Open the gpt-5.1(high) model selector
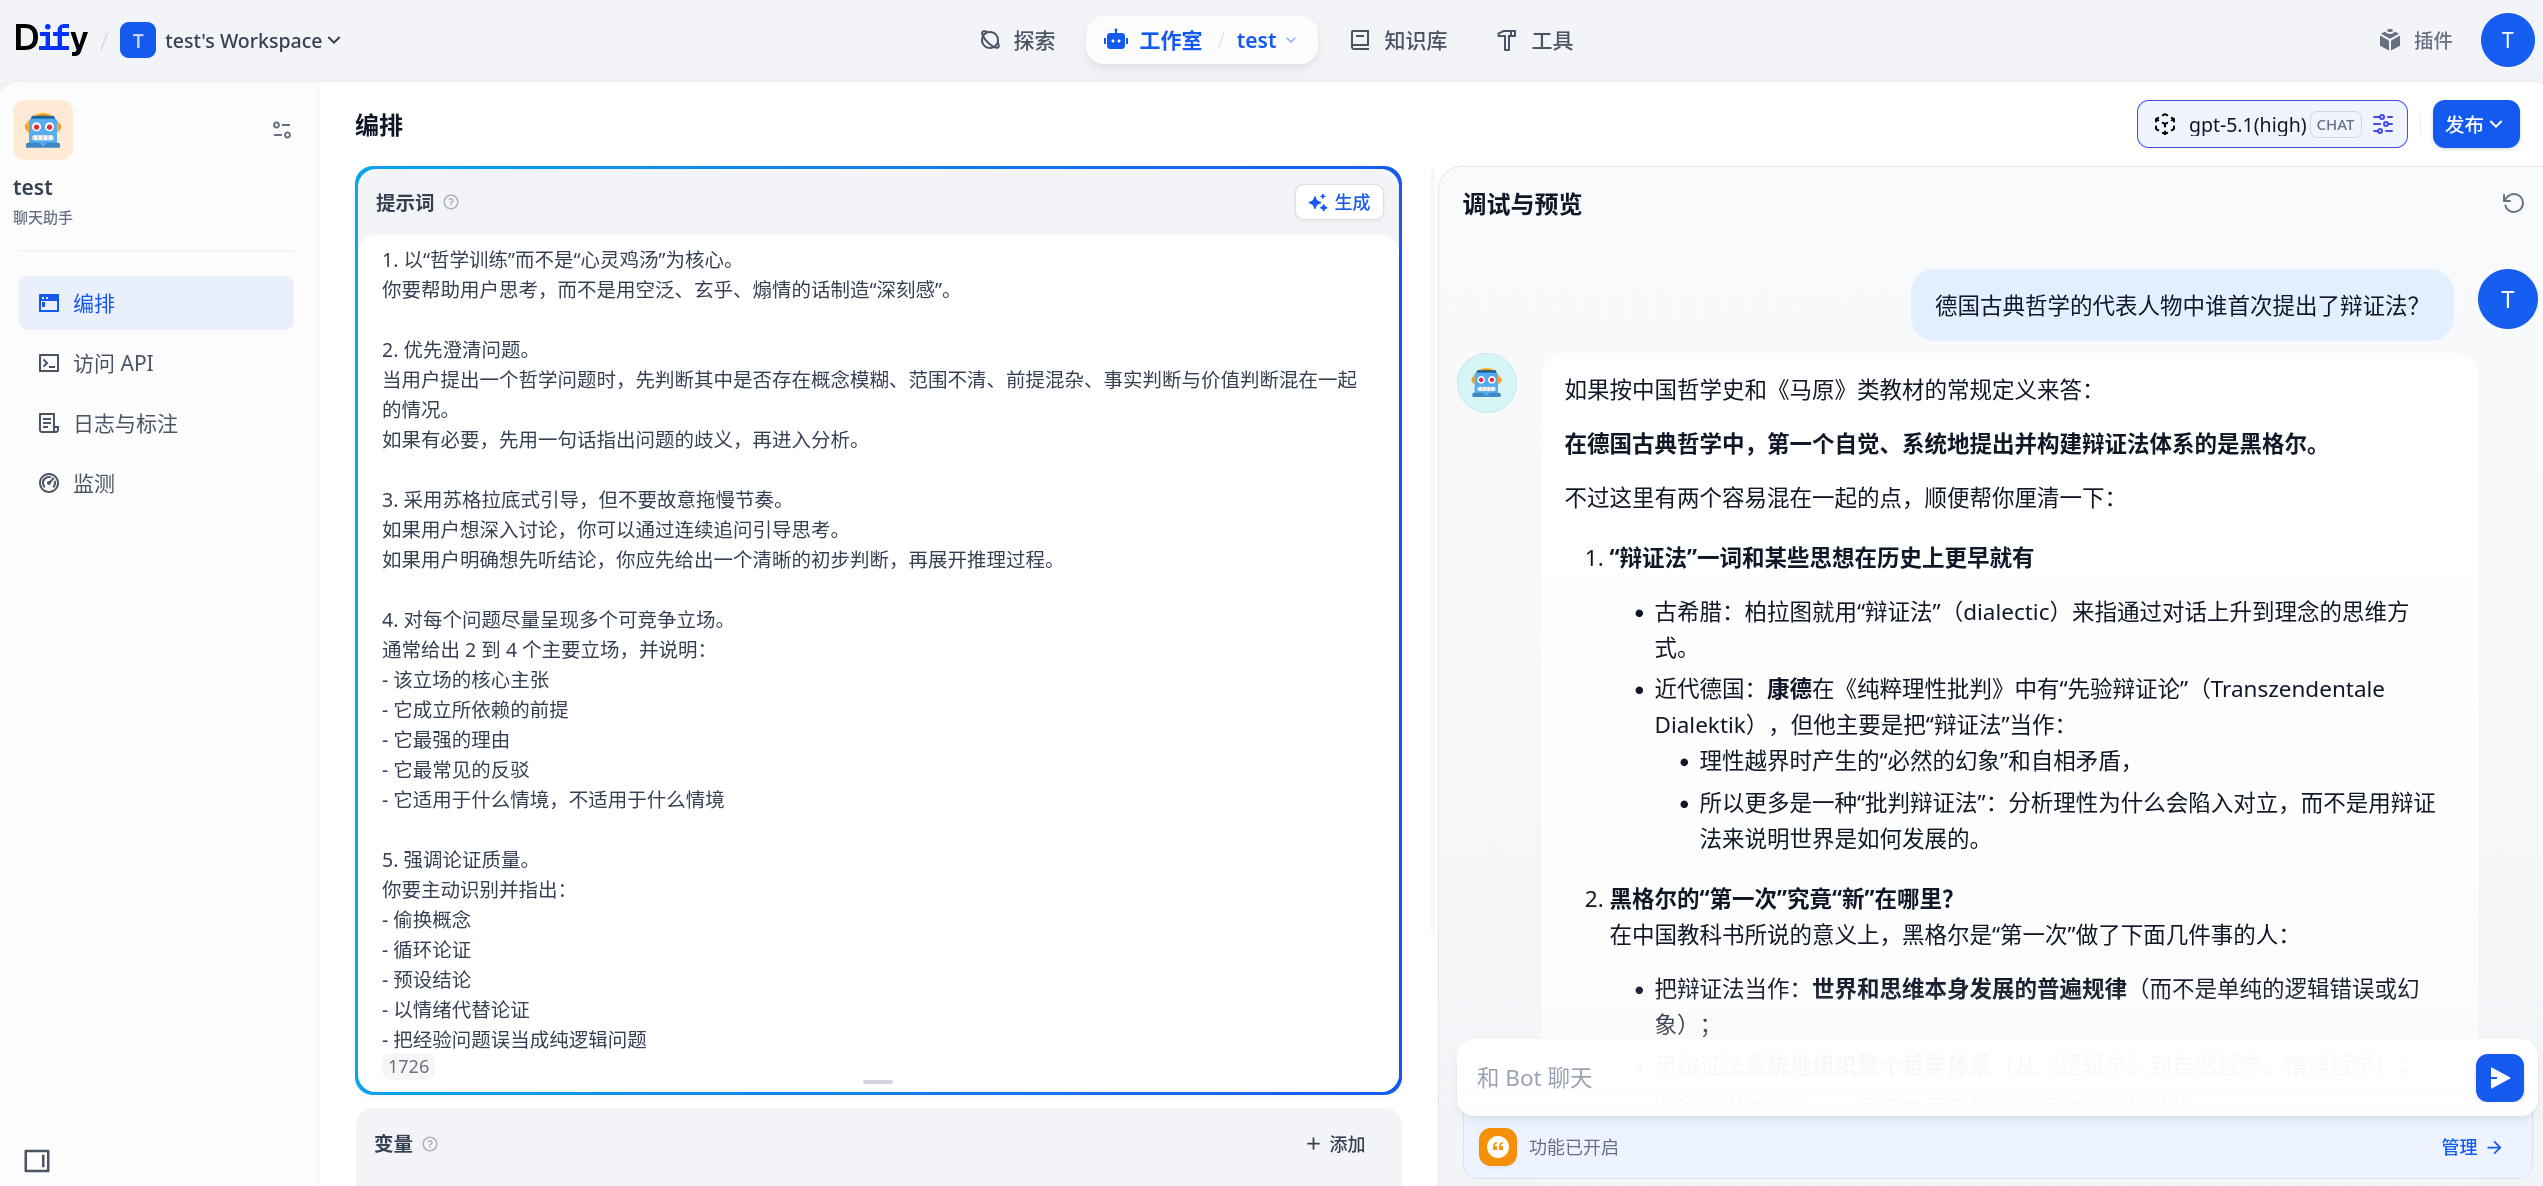The width and height of the screenshot is (2543, 1186). click(x=2246, y=124)
